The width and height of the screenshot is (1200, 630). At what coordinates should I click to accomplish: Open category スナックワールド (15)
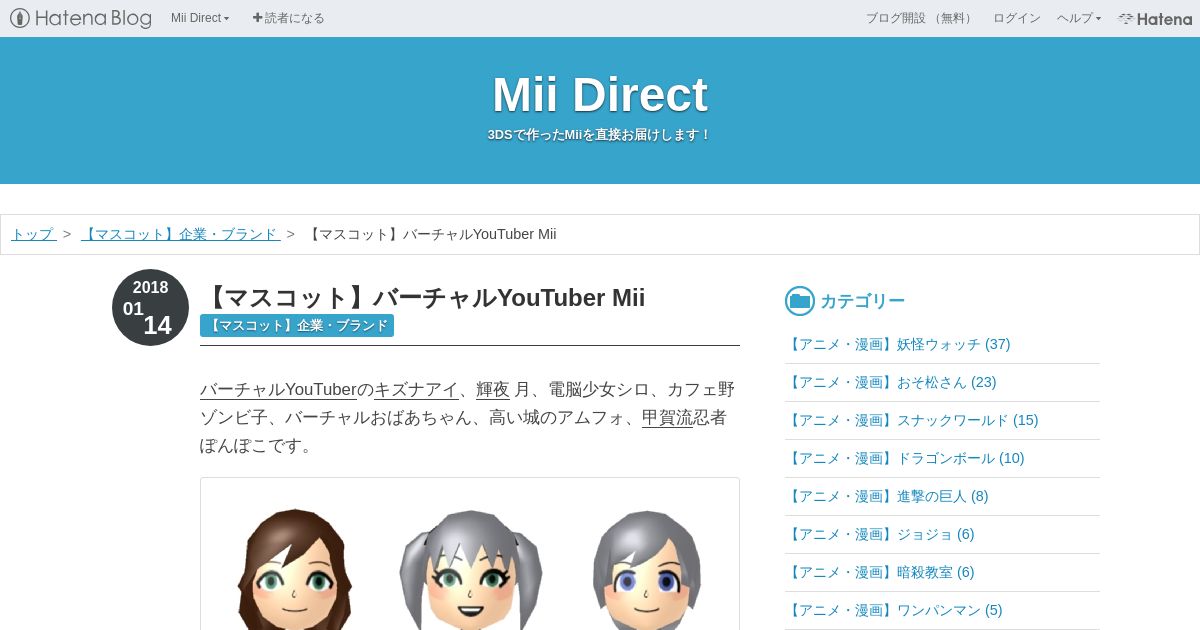(912, 420)
